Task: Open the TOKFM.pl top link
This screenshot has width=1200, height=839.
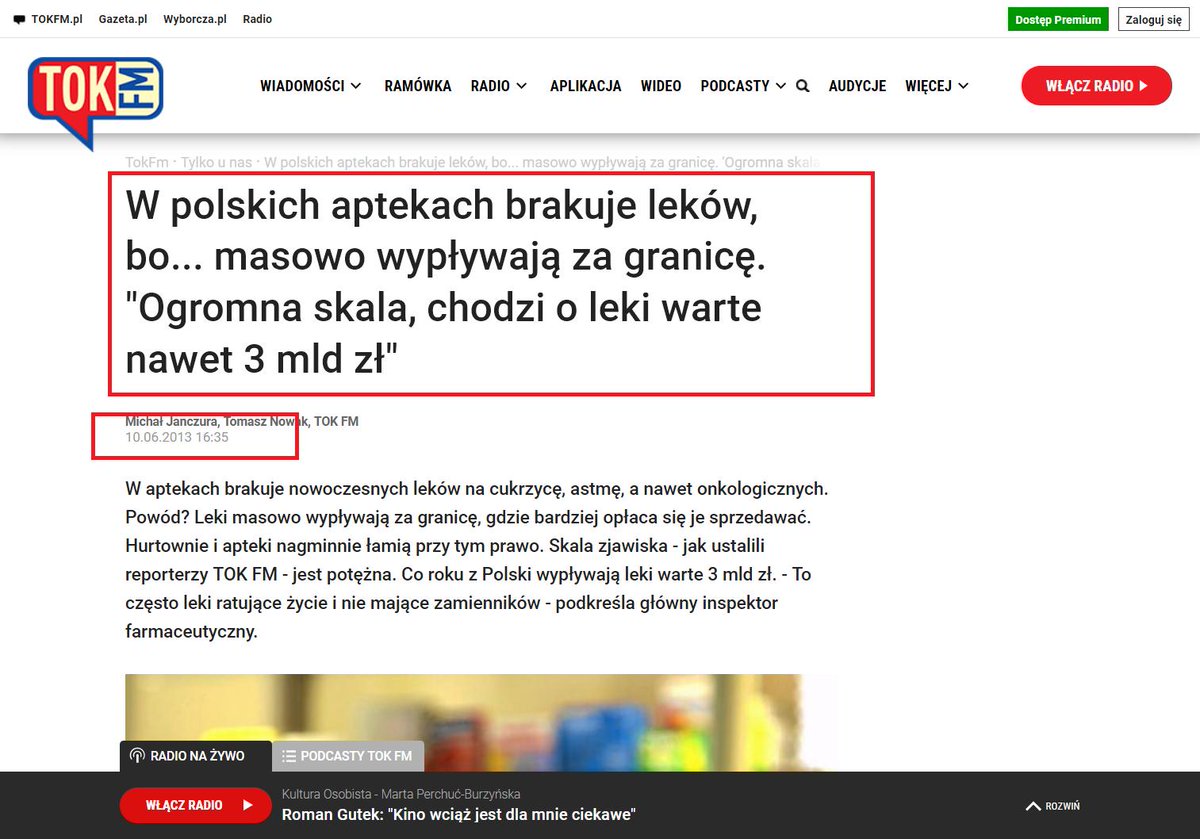Action: pyautogui.click(x=57, y=20)
